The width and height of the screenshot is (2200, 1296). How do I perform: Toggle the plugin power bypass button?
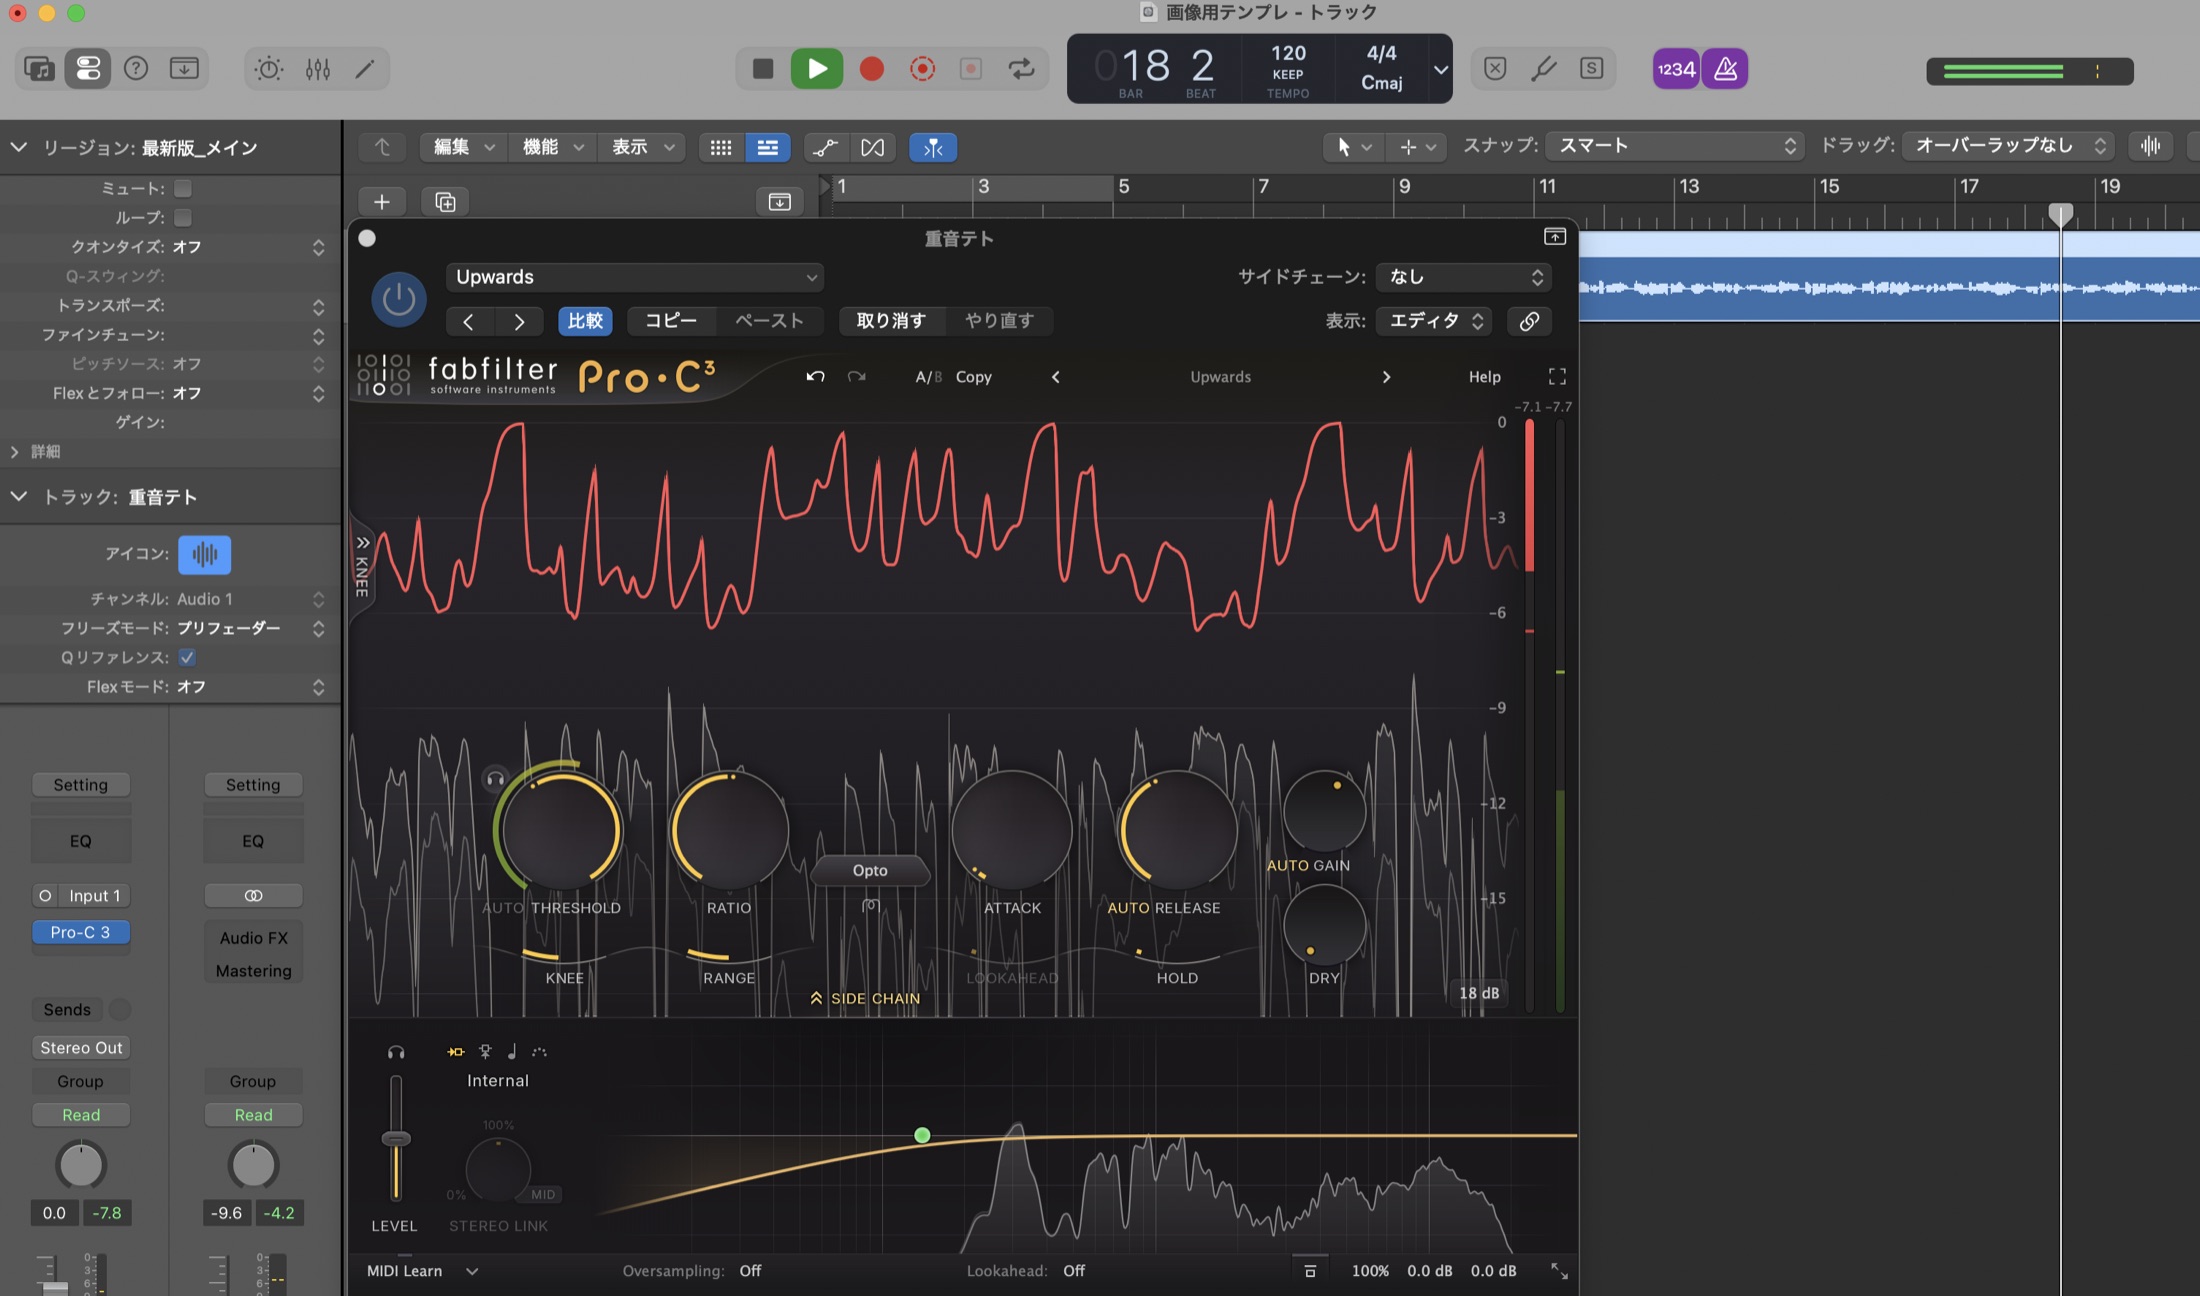[x=399, y=299]
